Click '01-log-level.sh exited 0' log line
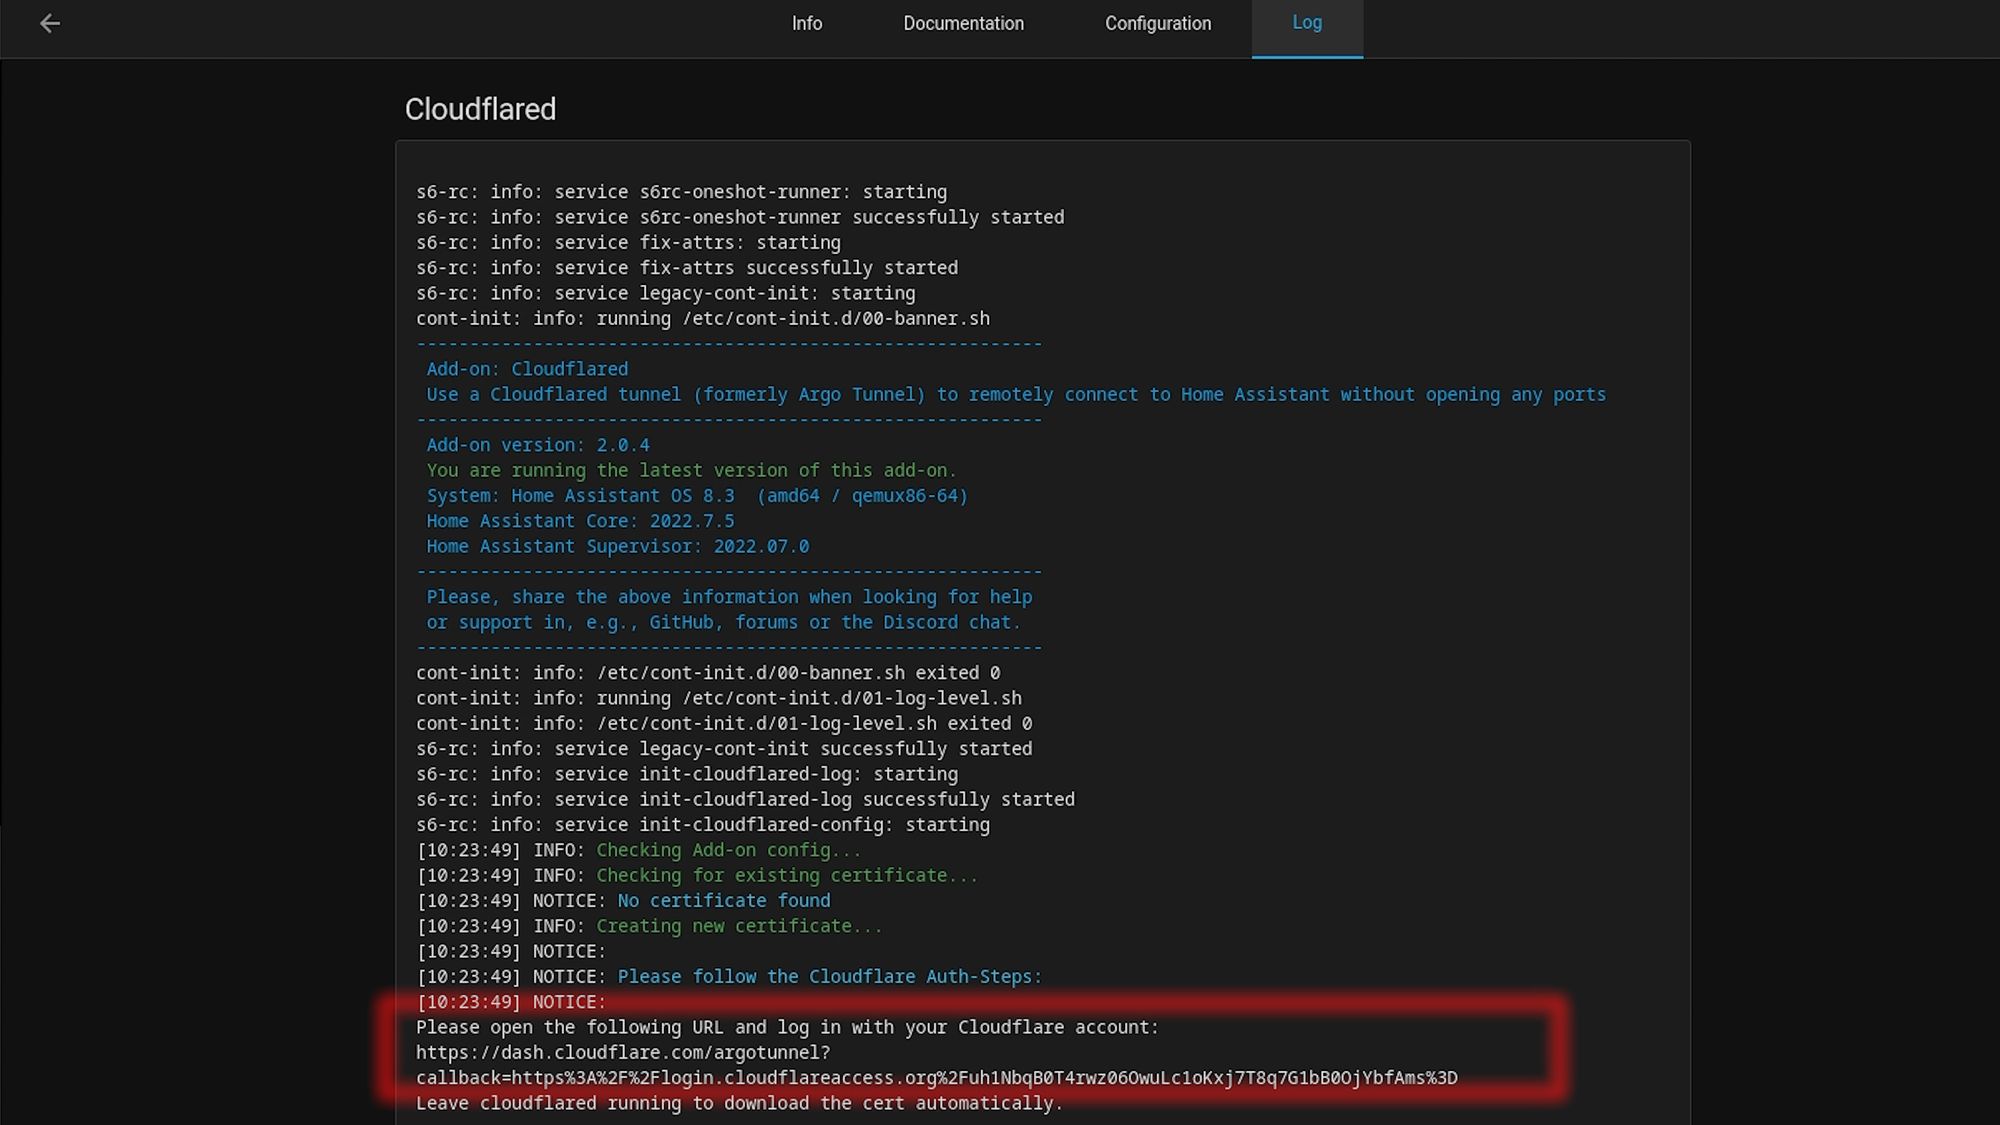 pos(724,723)
